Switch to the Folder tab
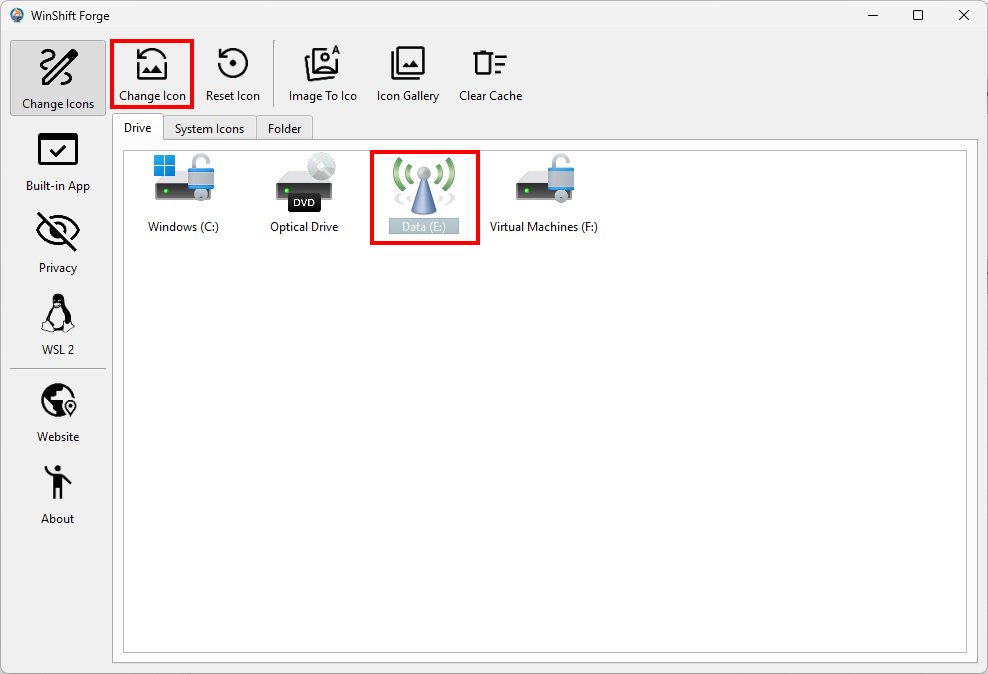Viewport: 988px width, 674px height. (x=285, y=129)
